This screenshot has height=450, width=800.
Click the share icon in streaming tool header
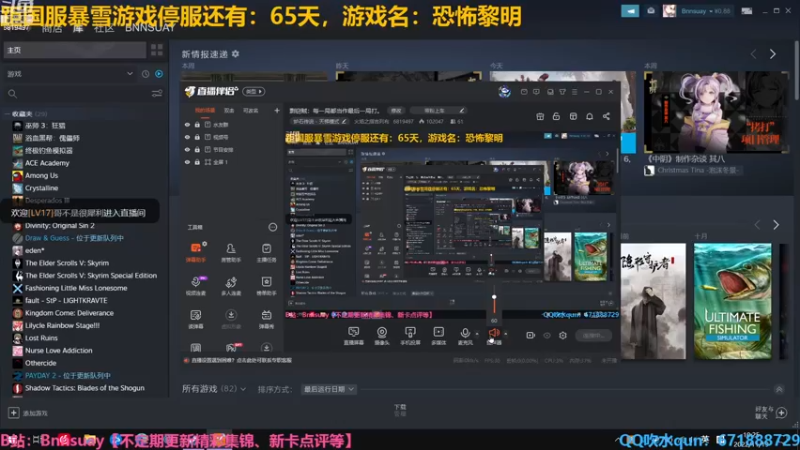click(606, 116)
